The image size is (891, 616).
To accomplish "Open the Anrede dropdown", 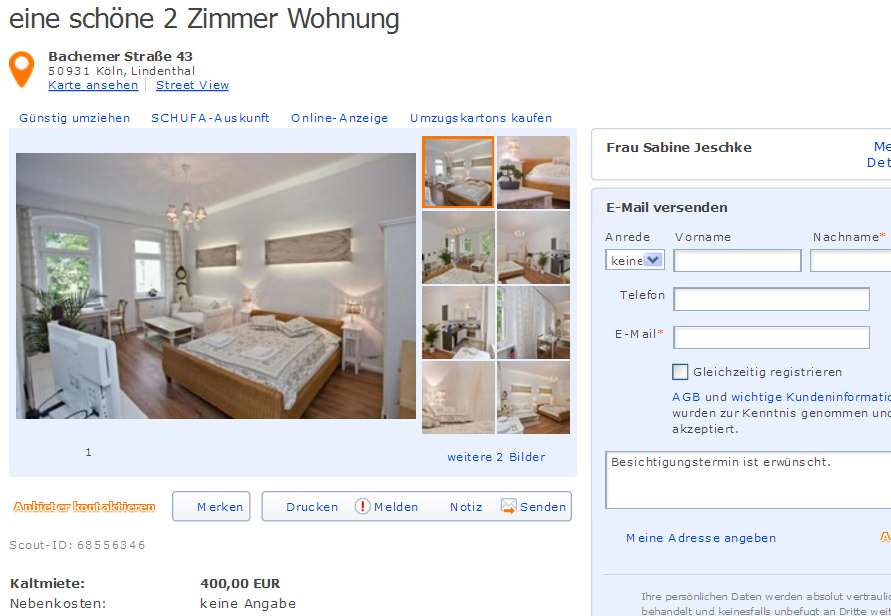I will click(x=635, y=260).
